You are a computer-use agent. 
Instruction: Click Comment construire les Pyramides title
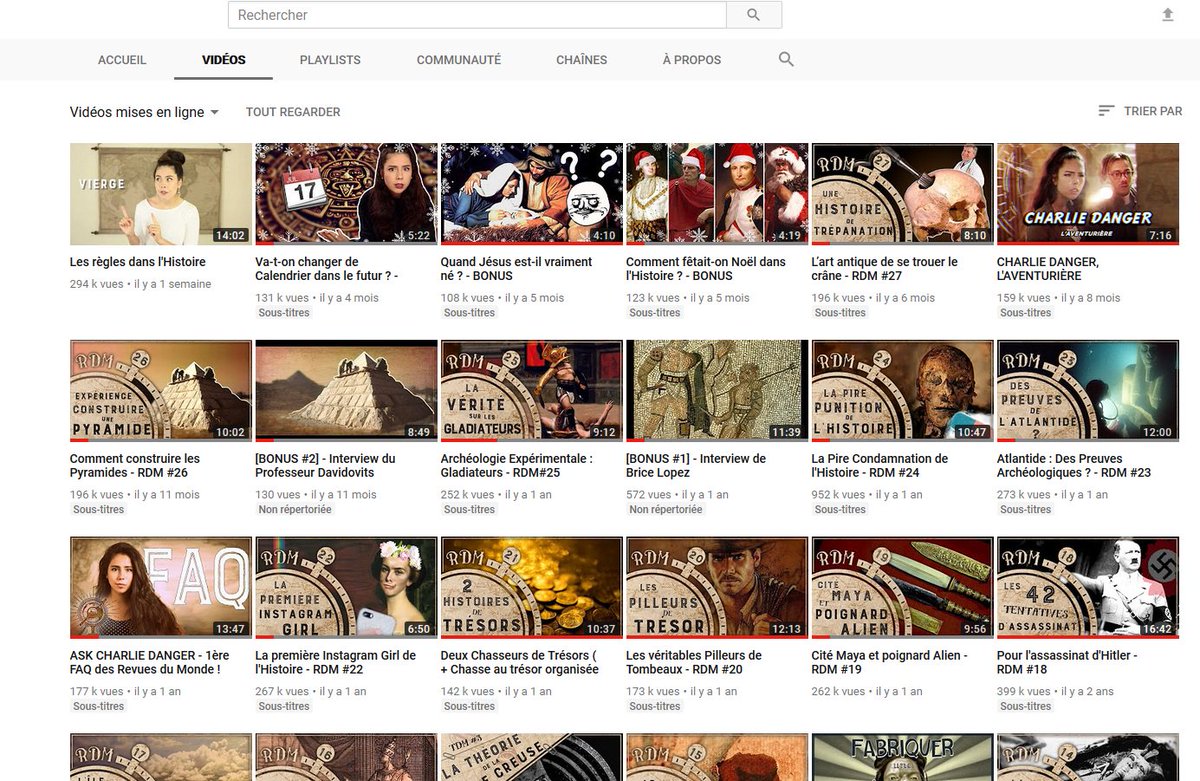[135, 466]
